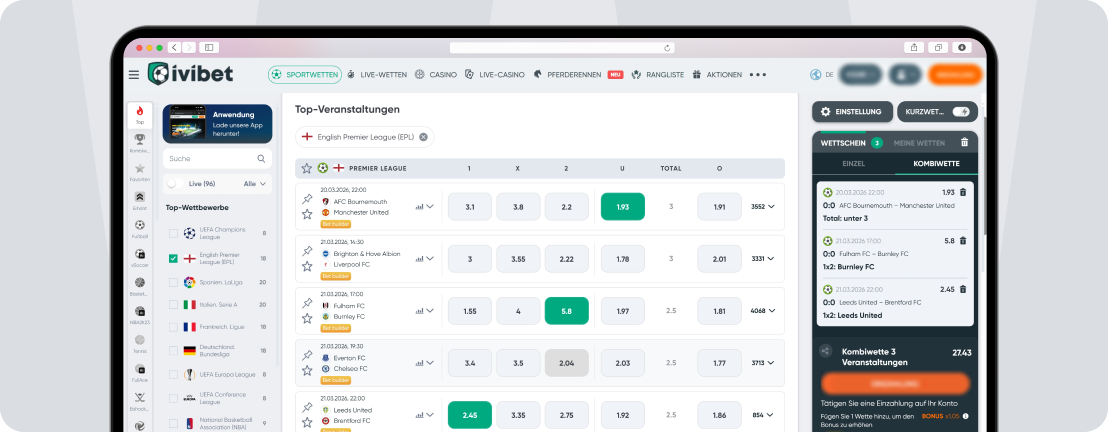Screen dimensions: 1108x432
Task: Favorite the Brighton vs Liverpool match star
Action: (x=307, y=266)
